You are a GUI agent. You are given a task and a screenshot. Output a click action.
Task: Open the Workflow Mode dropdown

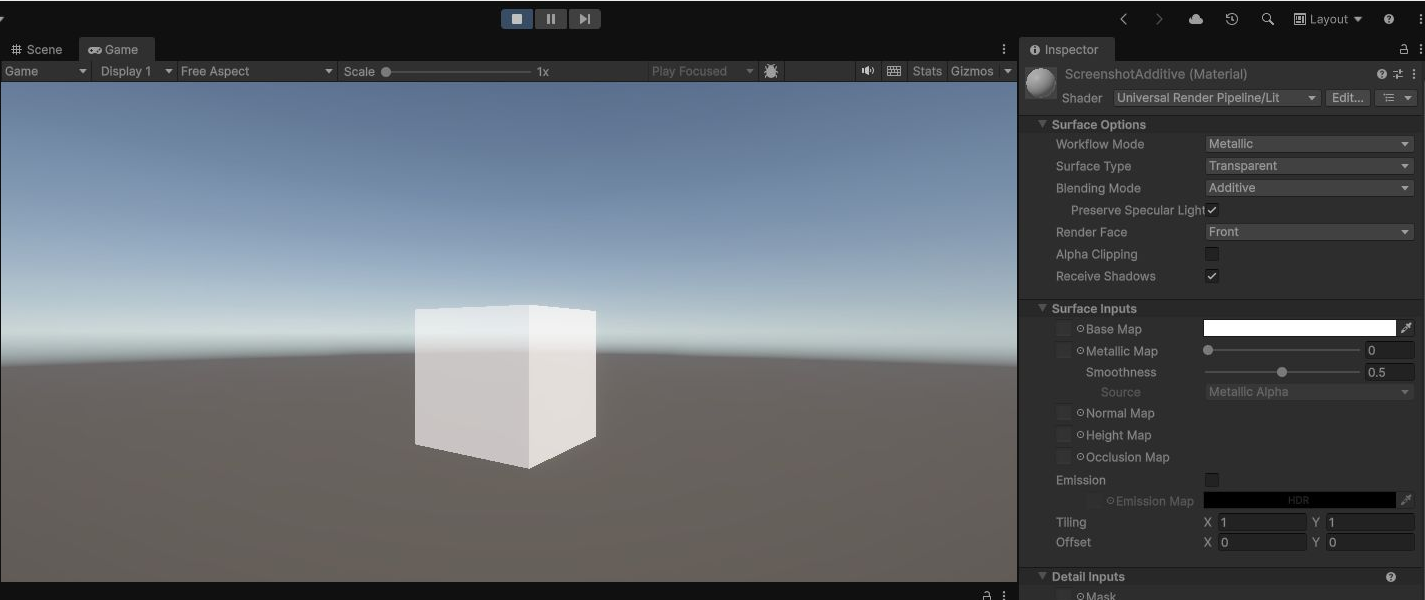coord(1309,144)
